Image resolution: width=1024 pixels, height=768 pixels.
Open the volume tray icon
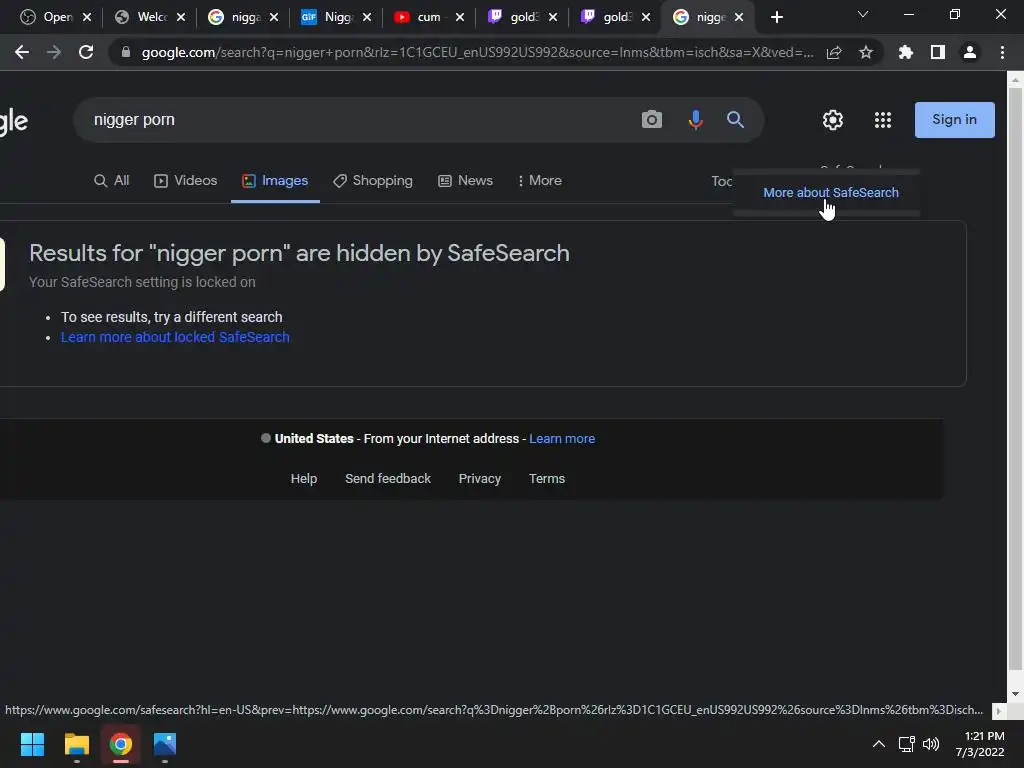click(x=931, y=744)
